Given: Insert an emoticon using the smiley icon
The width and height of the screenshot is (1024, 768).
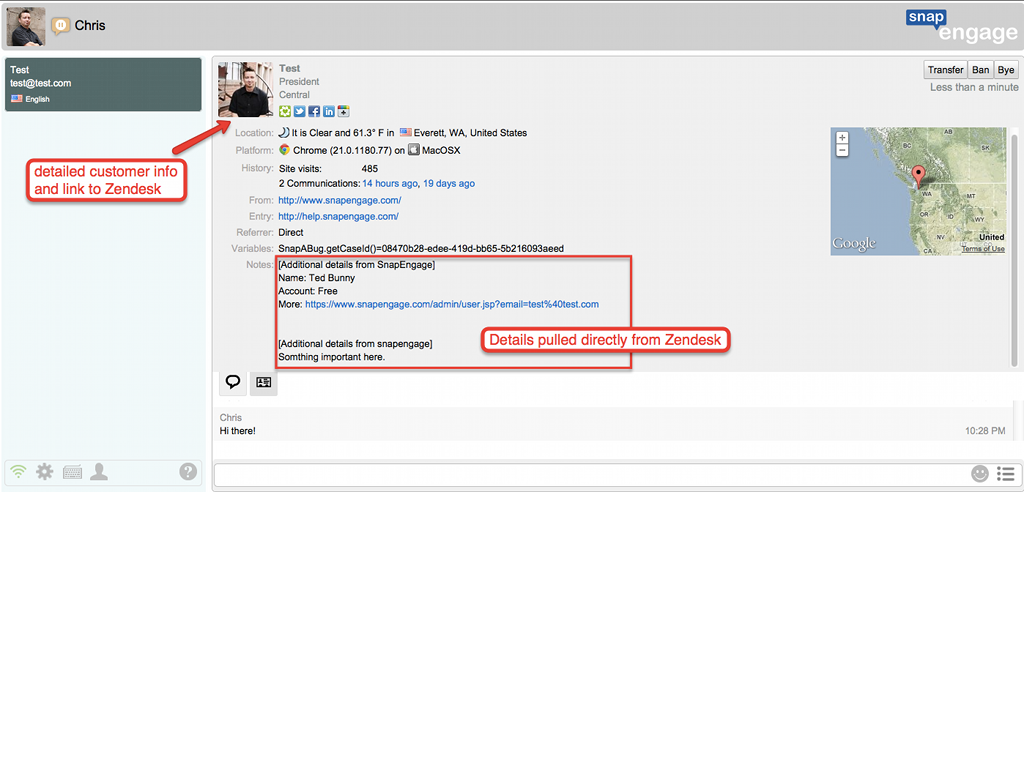Looking at the screenshot, I should (980, 474).
